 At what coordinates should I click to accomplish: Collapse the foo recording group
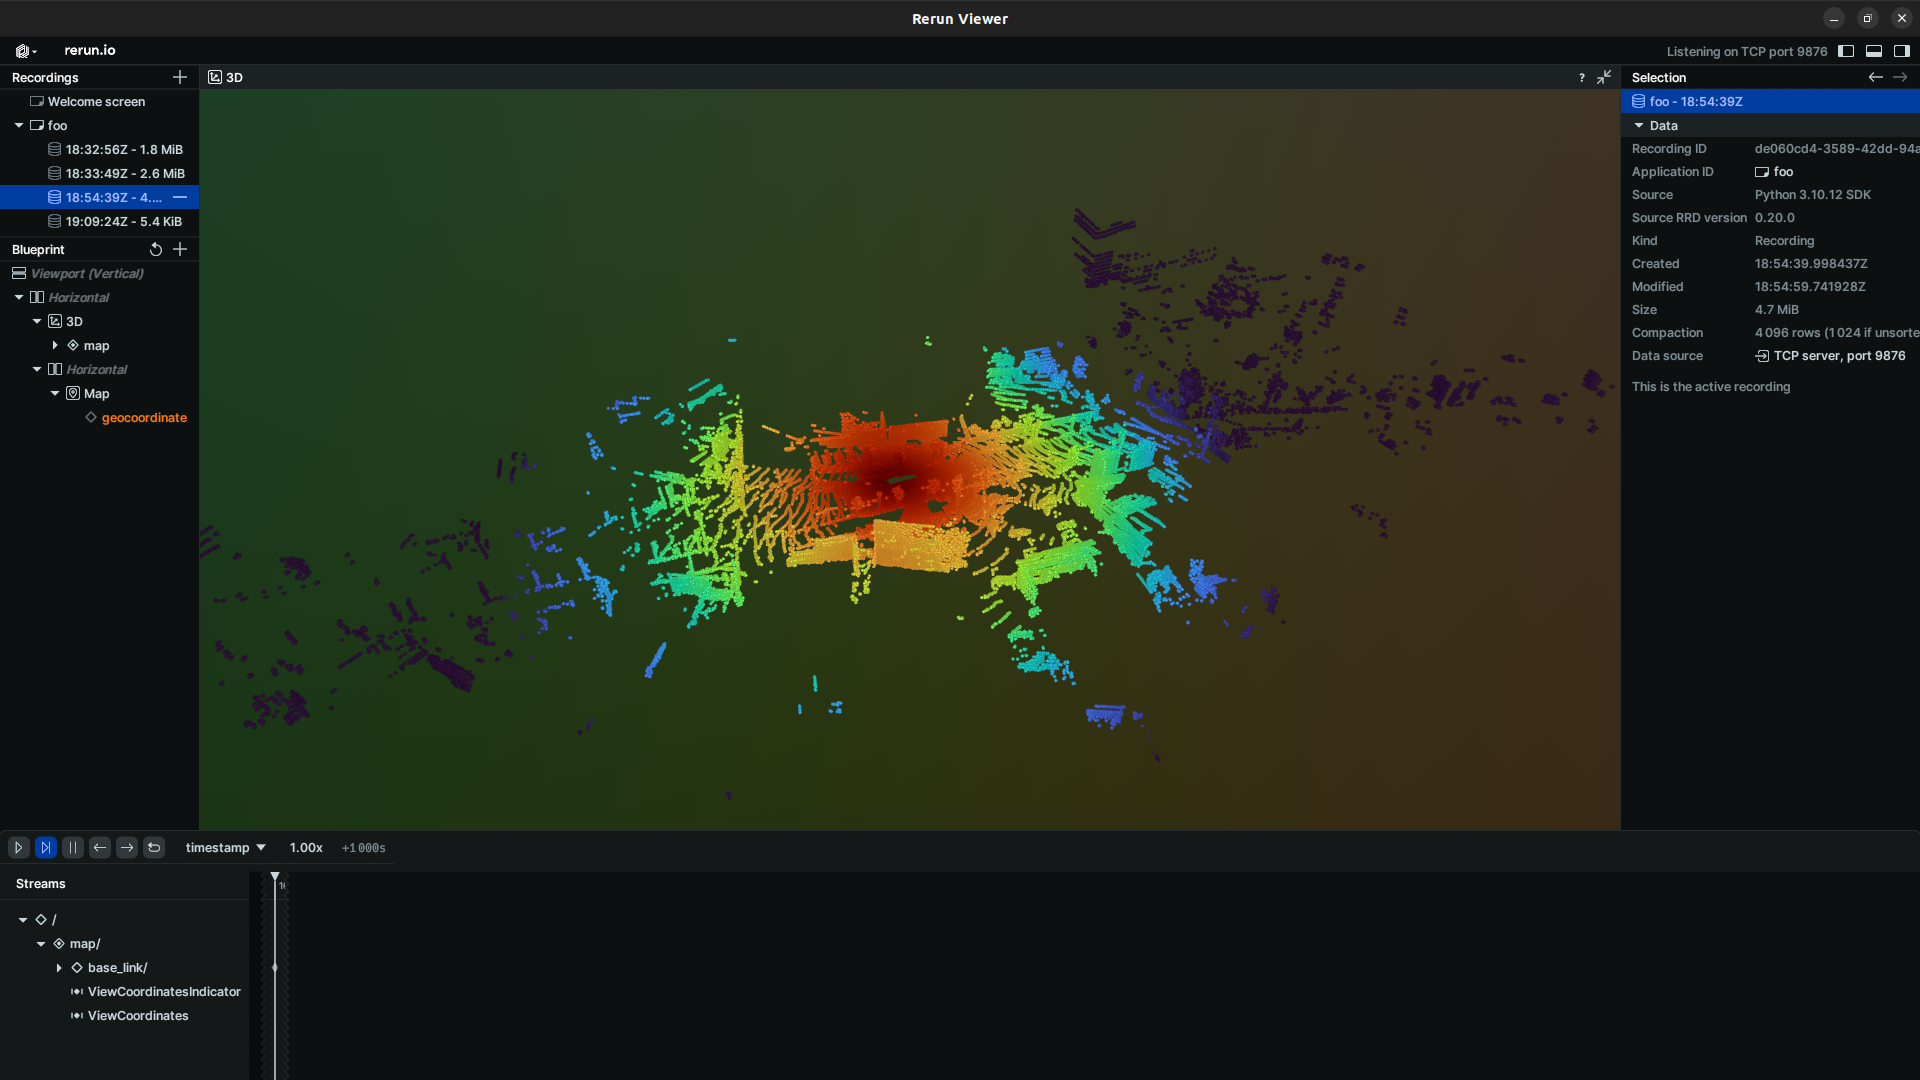pyautogui.click(x=17, y=125)
